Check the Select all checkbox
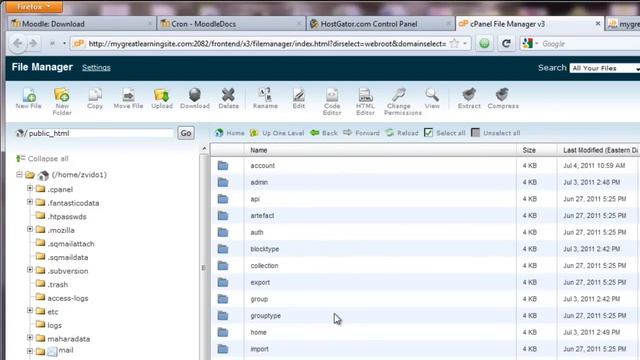 [x=428, y=133]
